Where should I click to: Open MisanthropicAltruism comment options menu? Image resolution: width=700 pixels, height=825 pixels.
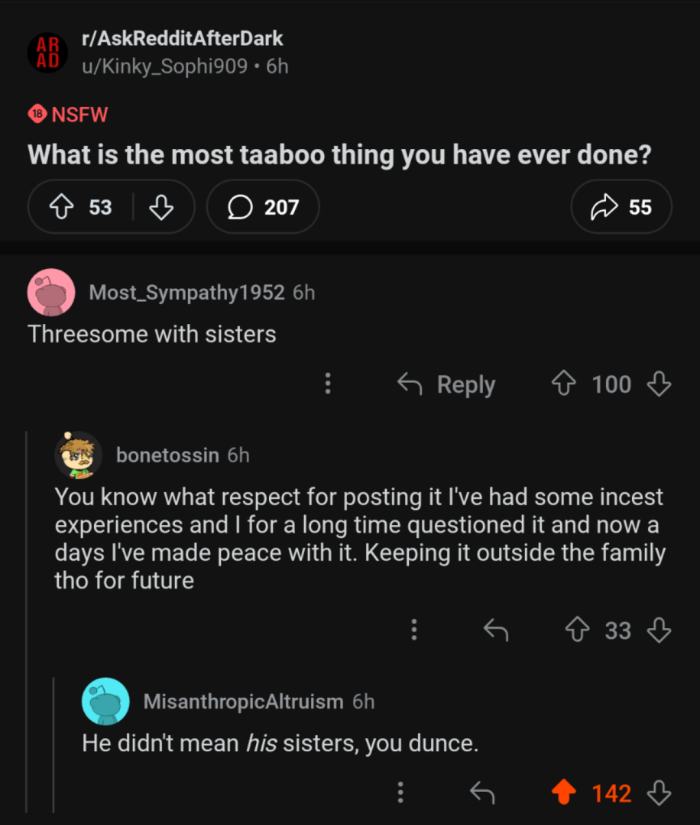400,793
